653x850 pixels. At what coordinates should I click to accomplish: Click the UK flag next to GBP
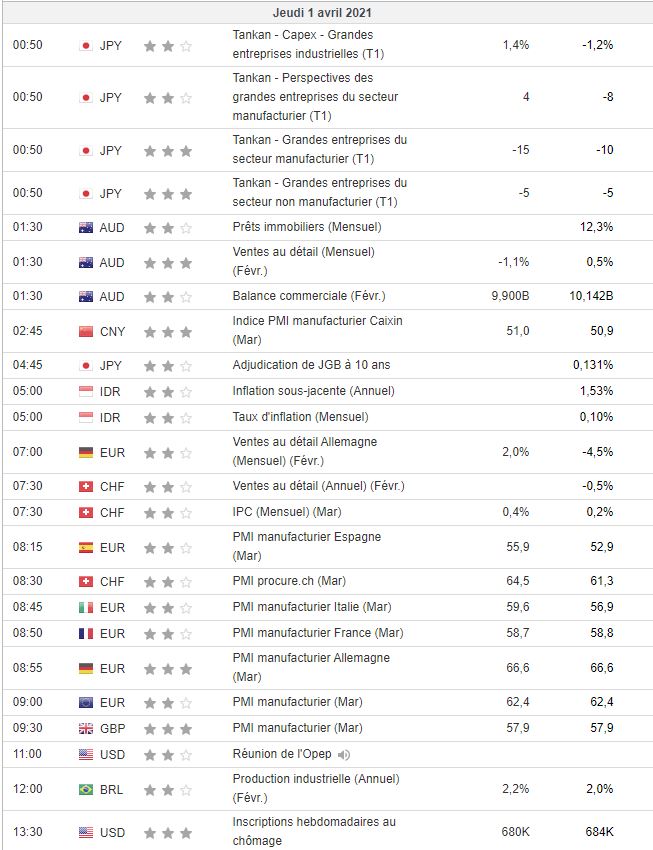(x=86, y=728)
